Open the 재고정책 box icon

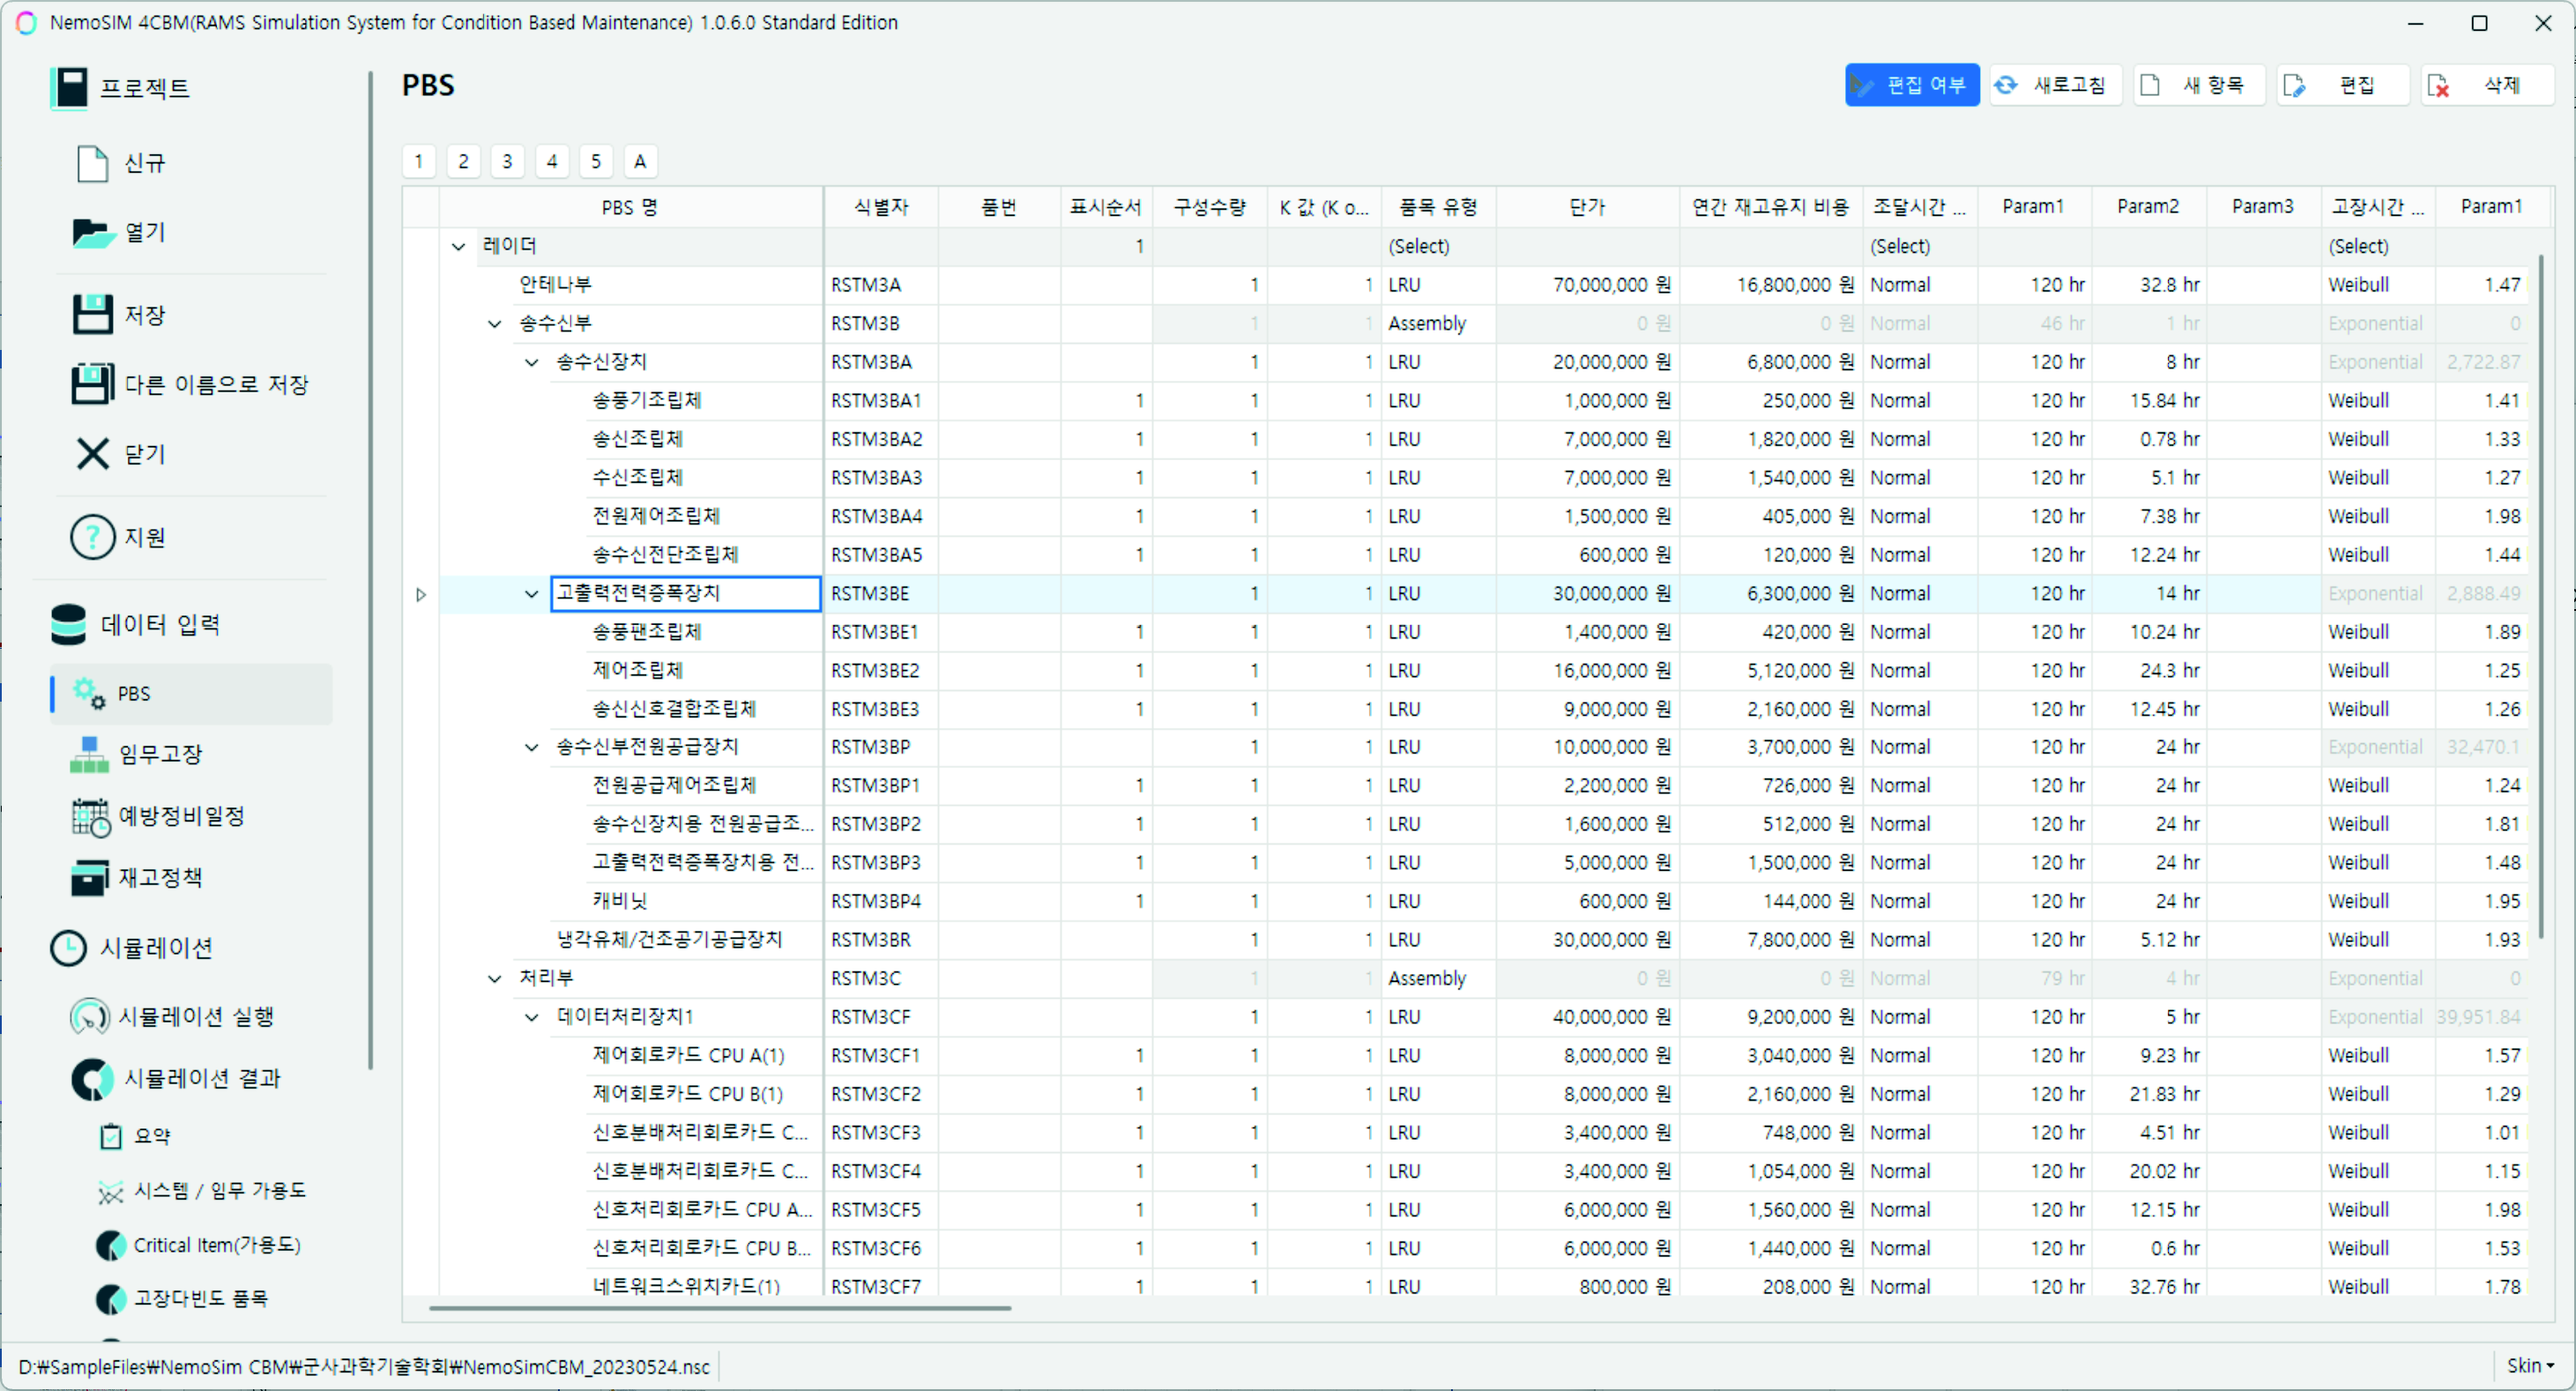click(x=89, y=877)
